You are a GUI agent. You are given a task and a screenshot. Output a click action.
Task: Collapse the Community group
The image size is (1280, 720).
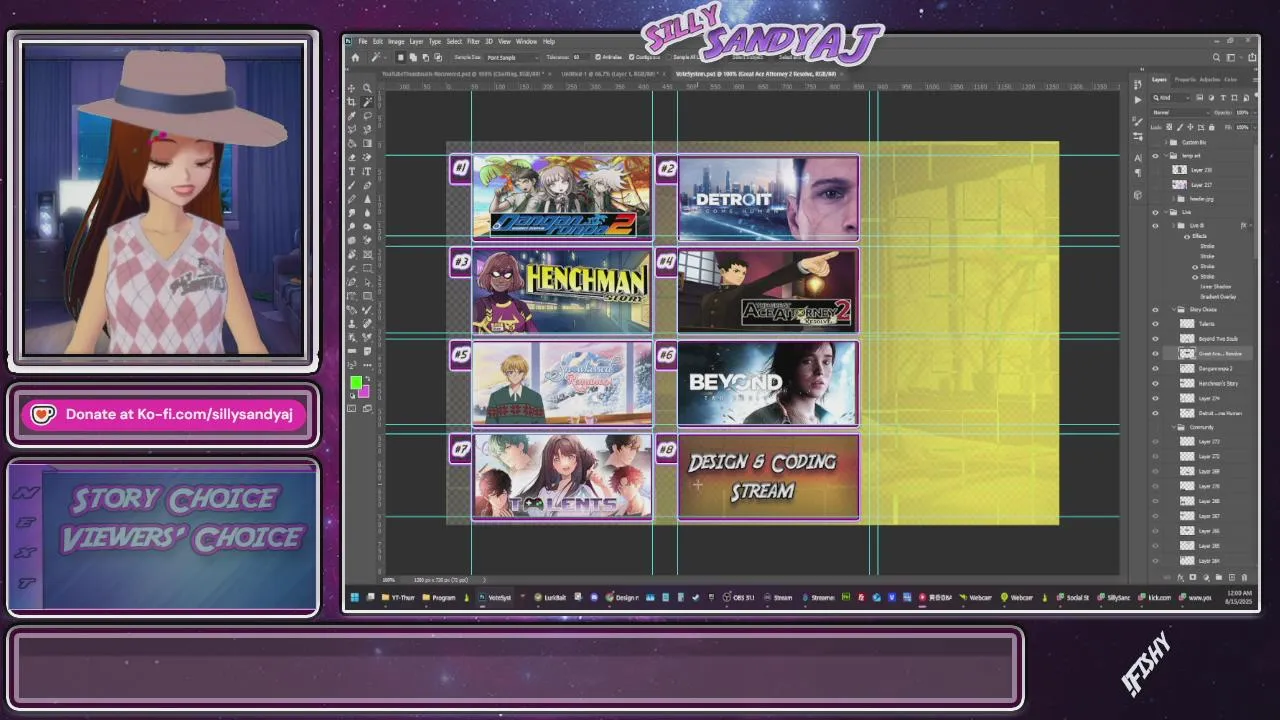click(x=1174, y=427)
